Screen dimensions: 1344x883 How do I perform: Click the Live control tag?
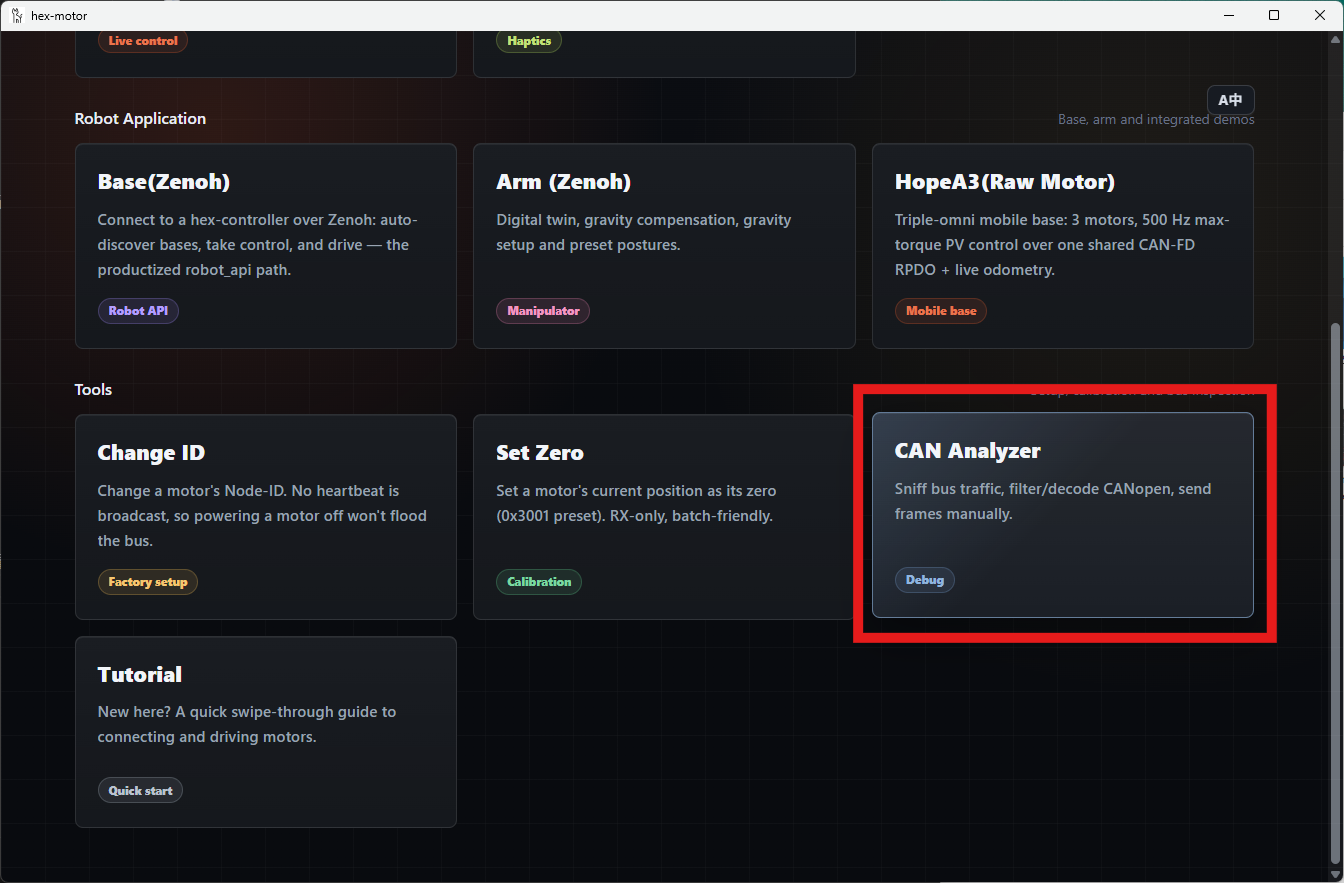(143, 41)
